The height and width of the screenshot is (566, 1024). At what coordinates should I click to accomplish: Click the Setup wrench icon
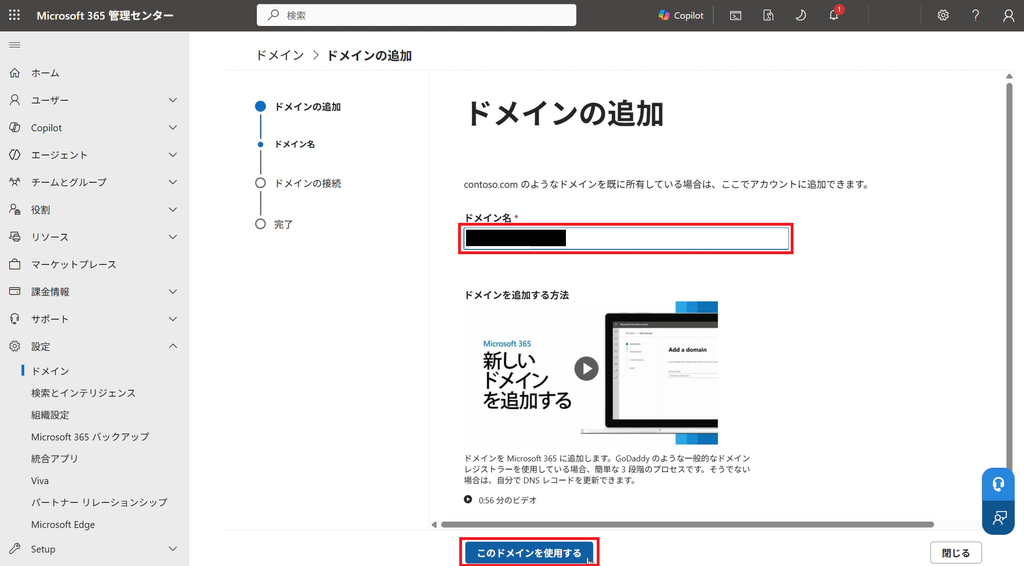click(14, 548)
